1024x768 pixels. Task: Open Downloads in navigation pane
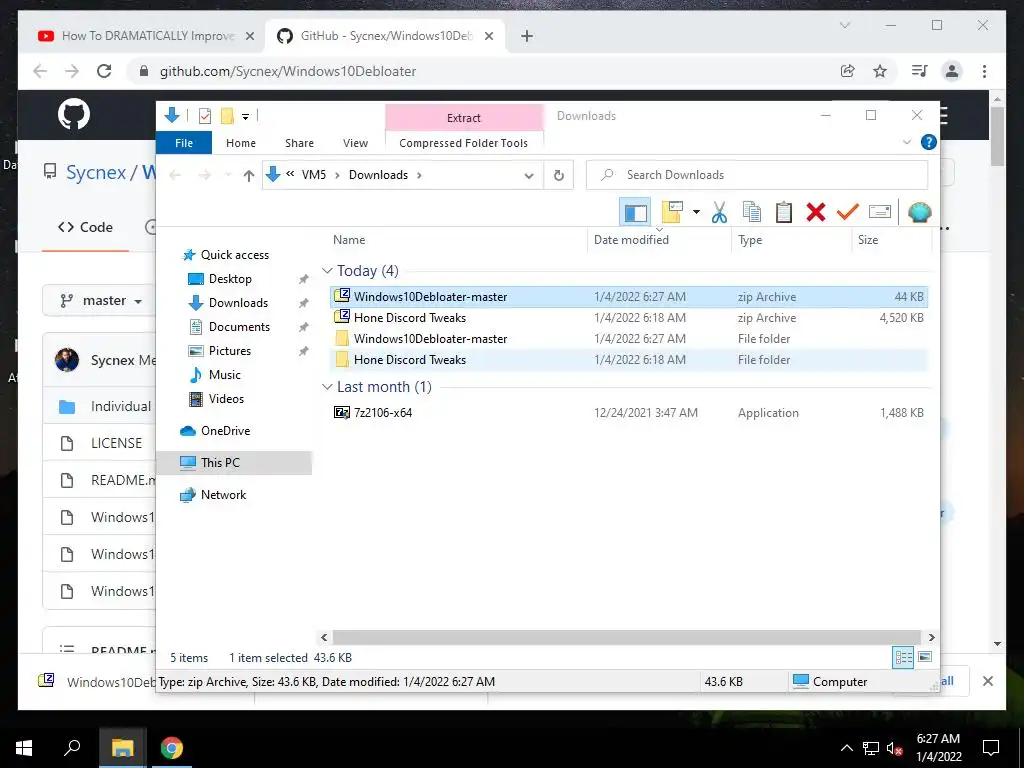(x=229, y=303)
